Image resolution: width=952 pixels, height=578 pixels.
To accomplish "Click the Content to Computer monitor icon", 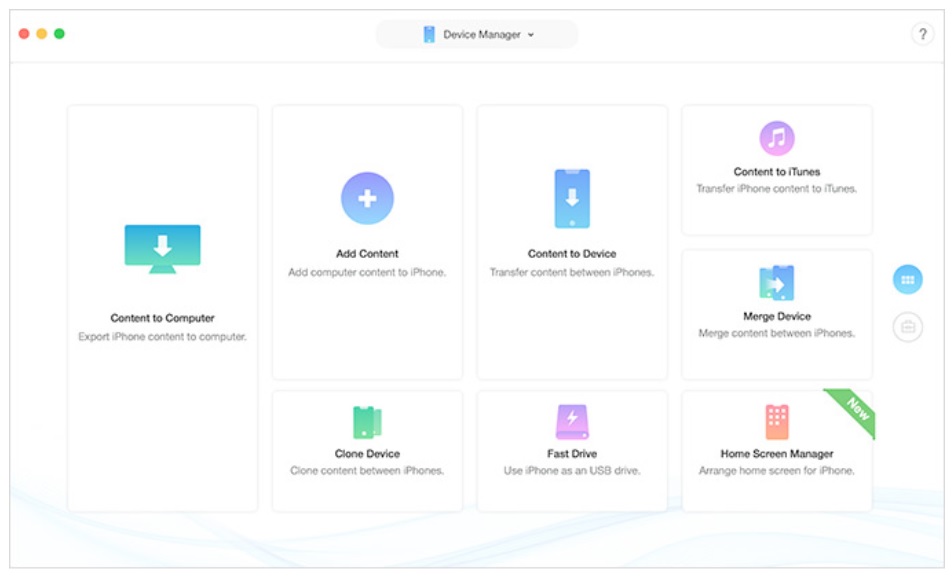I will pos(162,249).
